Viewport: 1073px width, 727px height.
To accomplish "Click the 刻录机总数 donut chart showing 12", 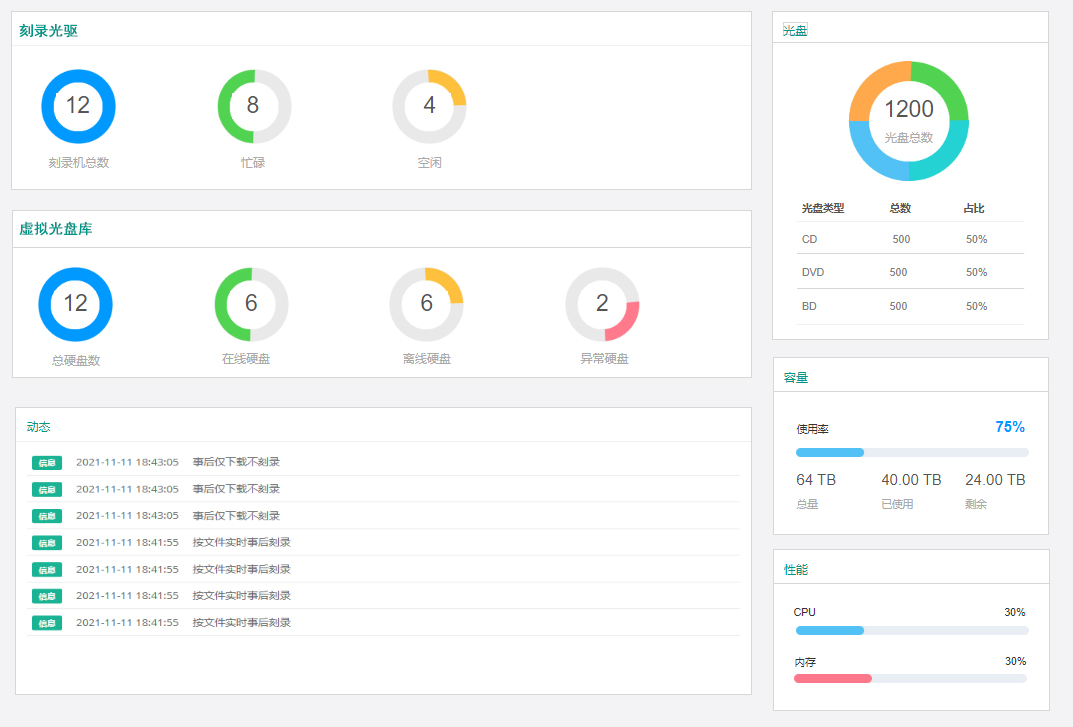I will click(78, 106).
